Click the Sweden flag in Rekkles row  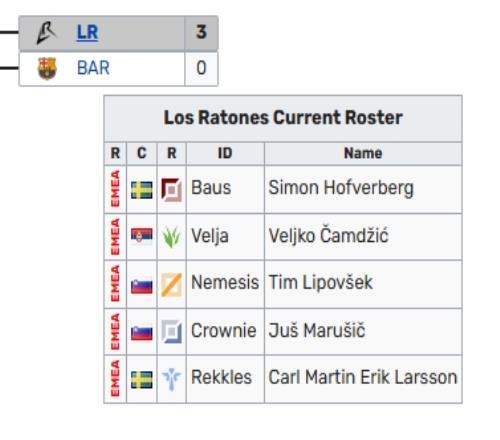point(142,380)
